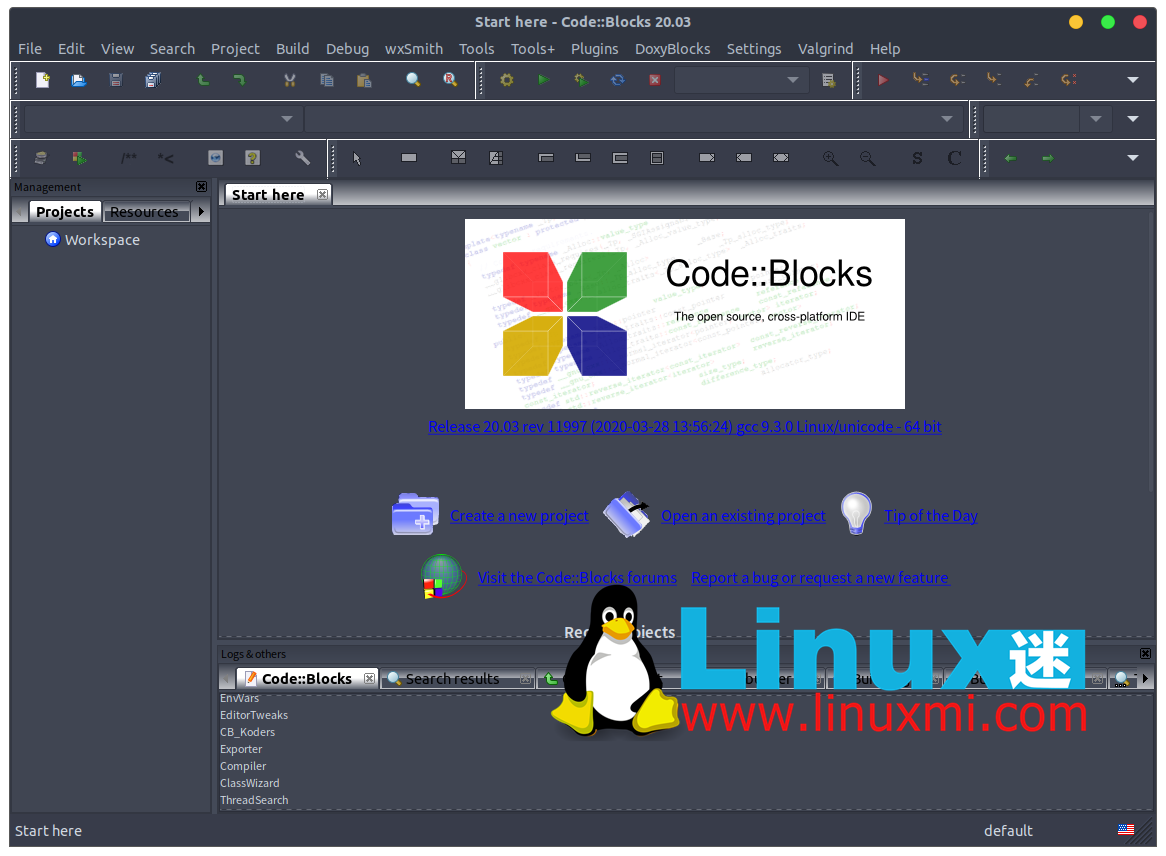Open the Valgrind menu
This screenshot has height=856, width=1166.
(825, 49)
